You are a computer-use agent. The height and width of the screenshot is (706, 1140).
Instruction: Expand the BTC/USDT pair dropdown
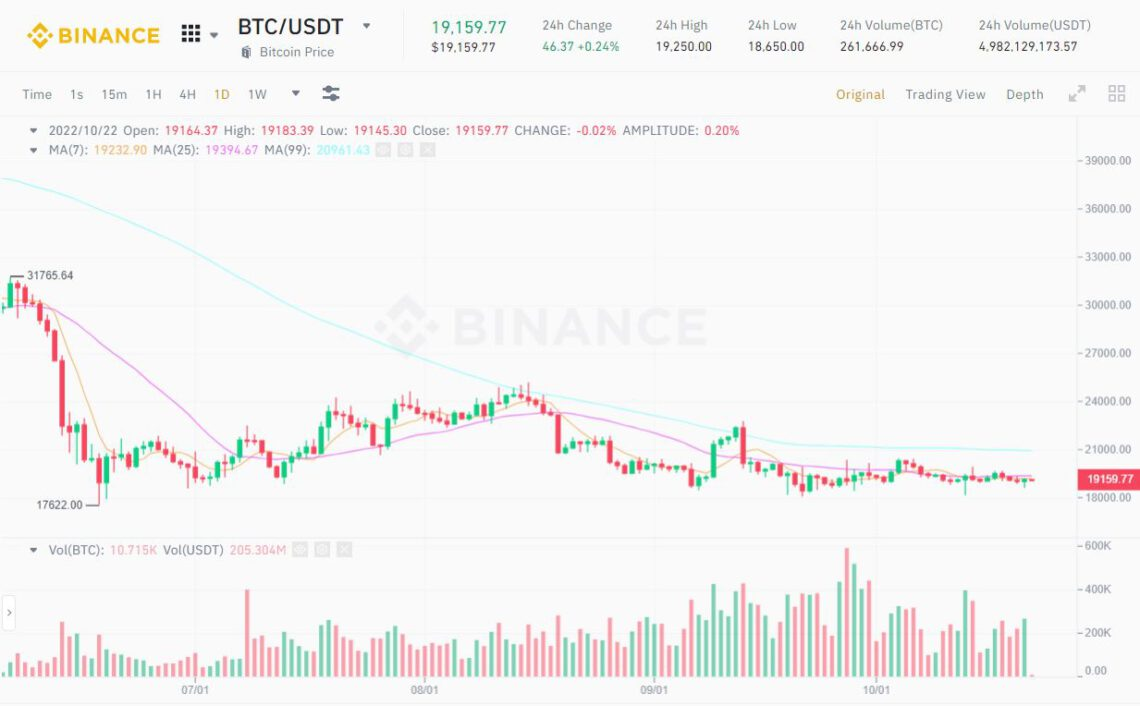click(366, 26)
